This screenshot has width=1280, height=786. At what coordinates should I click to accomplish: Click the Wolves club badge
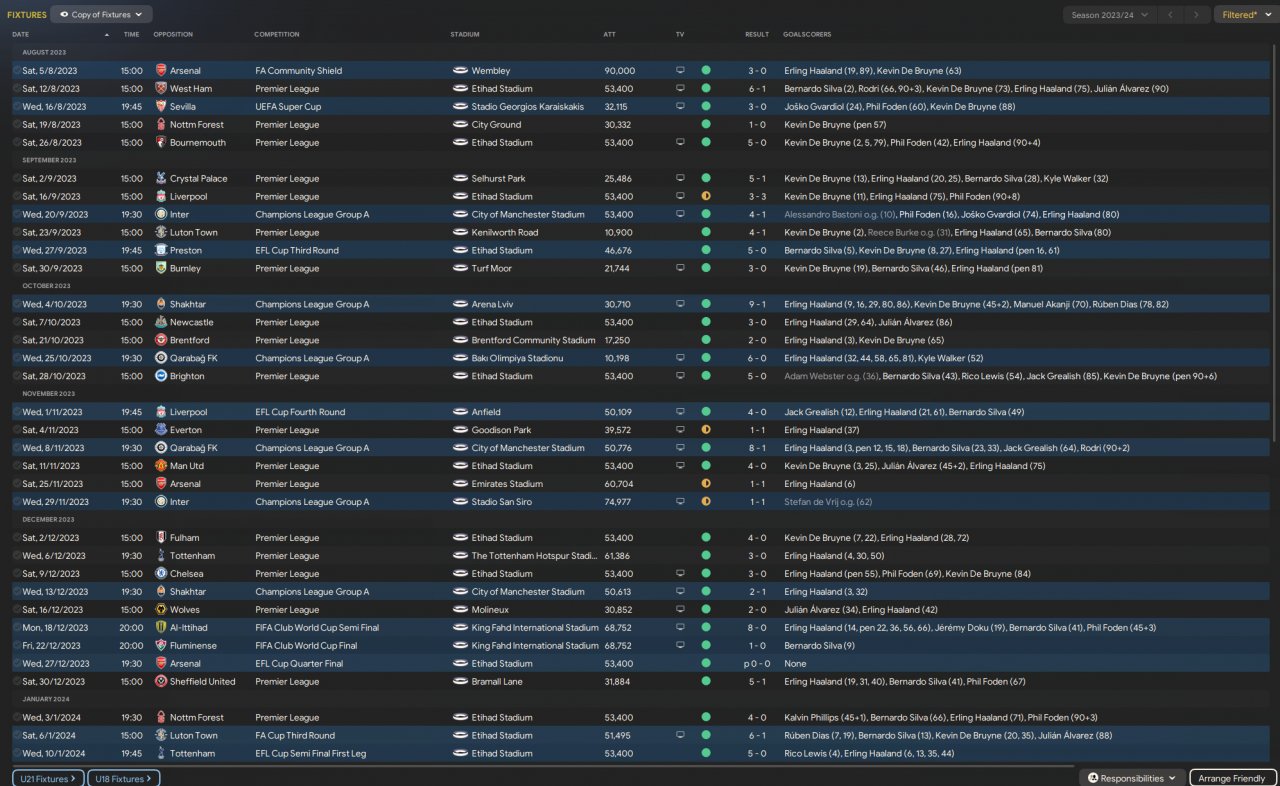click(161, 610)
